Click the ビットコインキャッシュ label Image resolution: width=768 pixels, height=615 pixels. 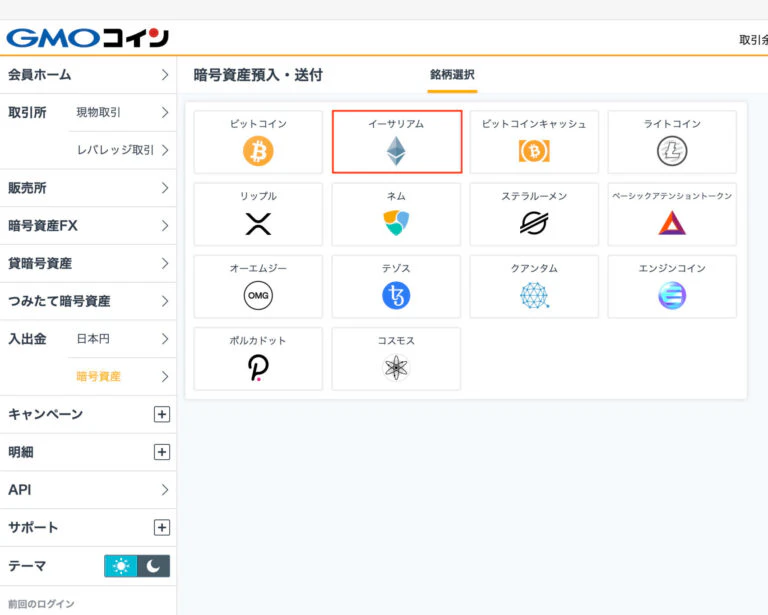click(x=534, y=124)
